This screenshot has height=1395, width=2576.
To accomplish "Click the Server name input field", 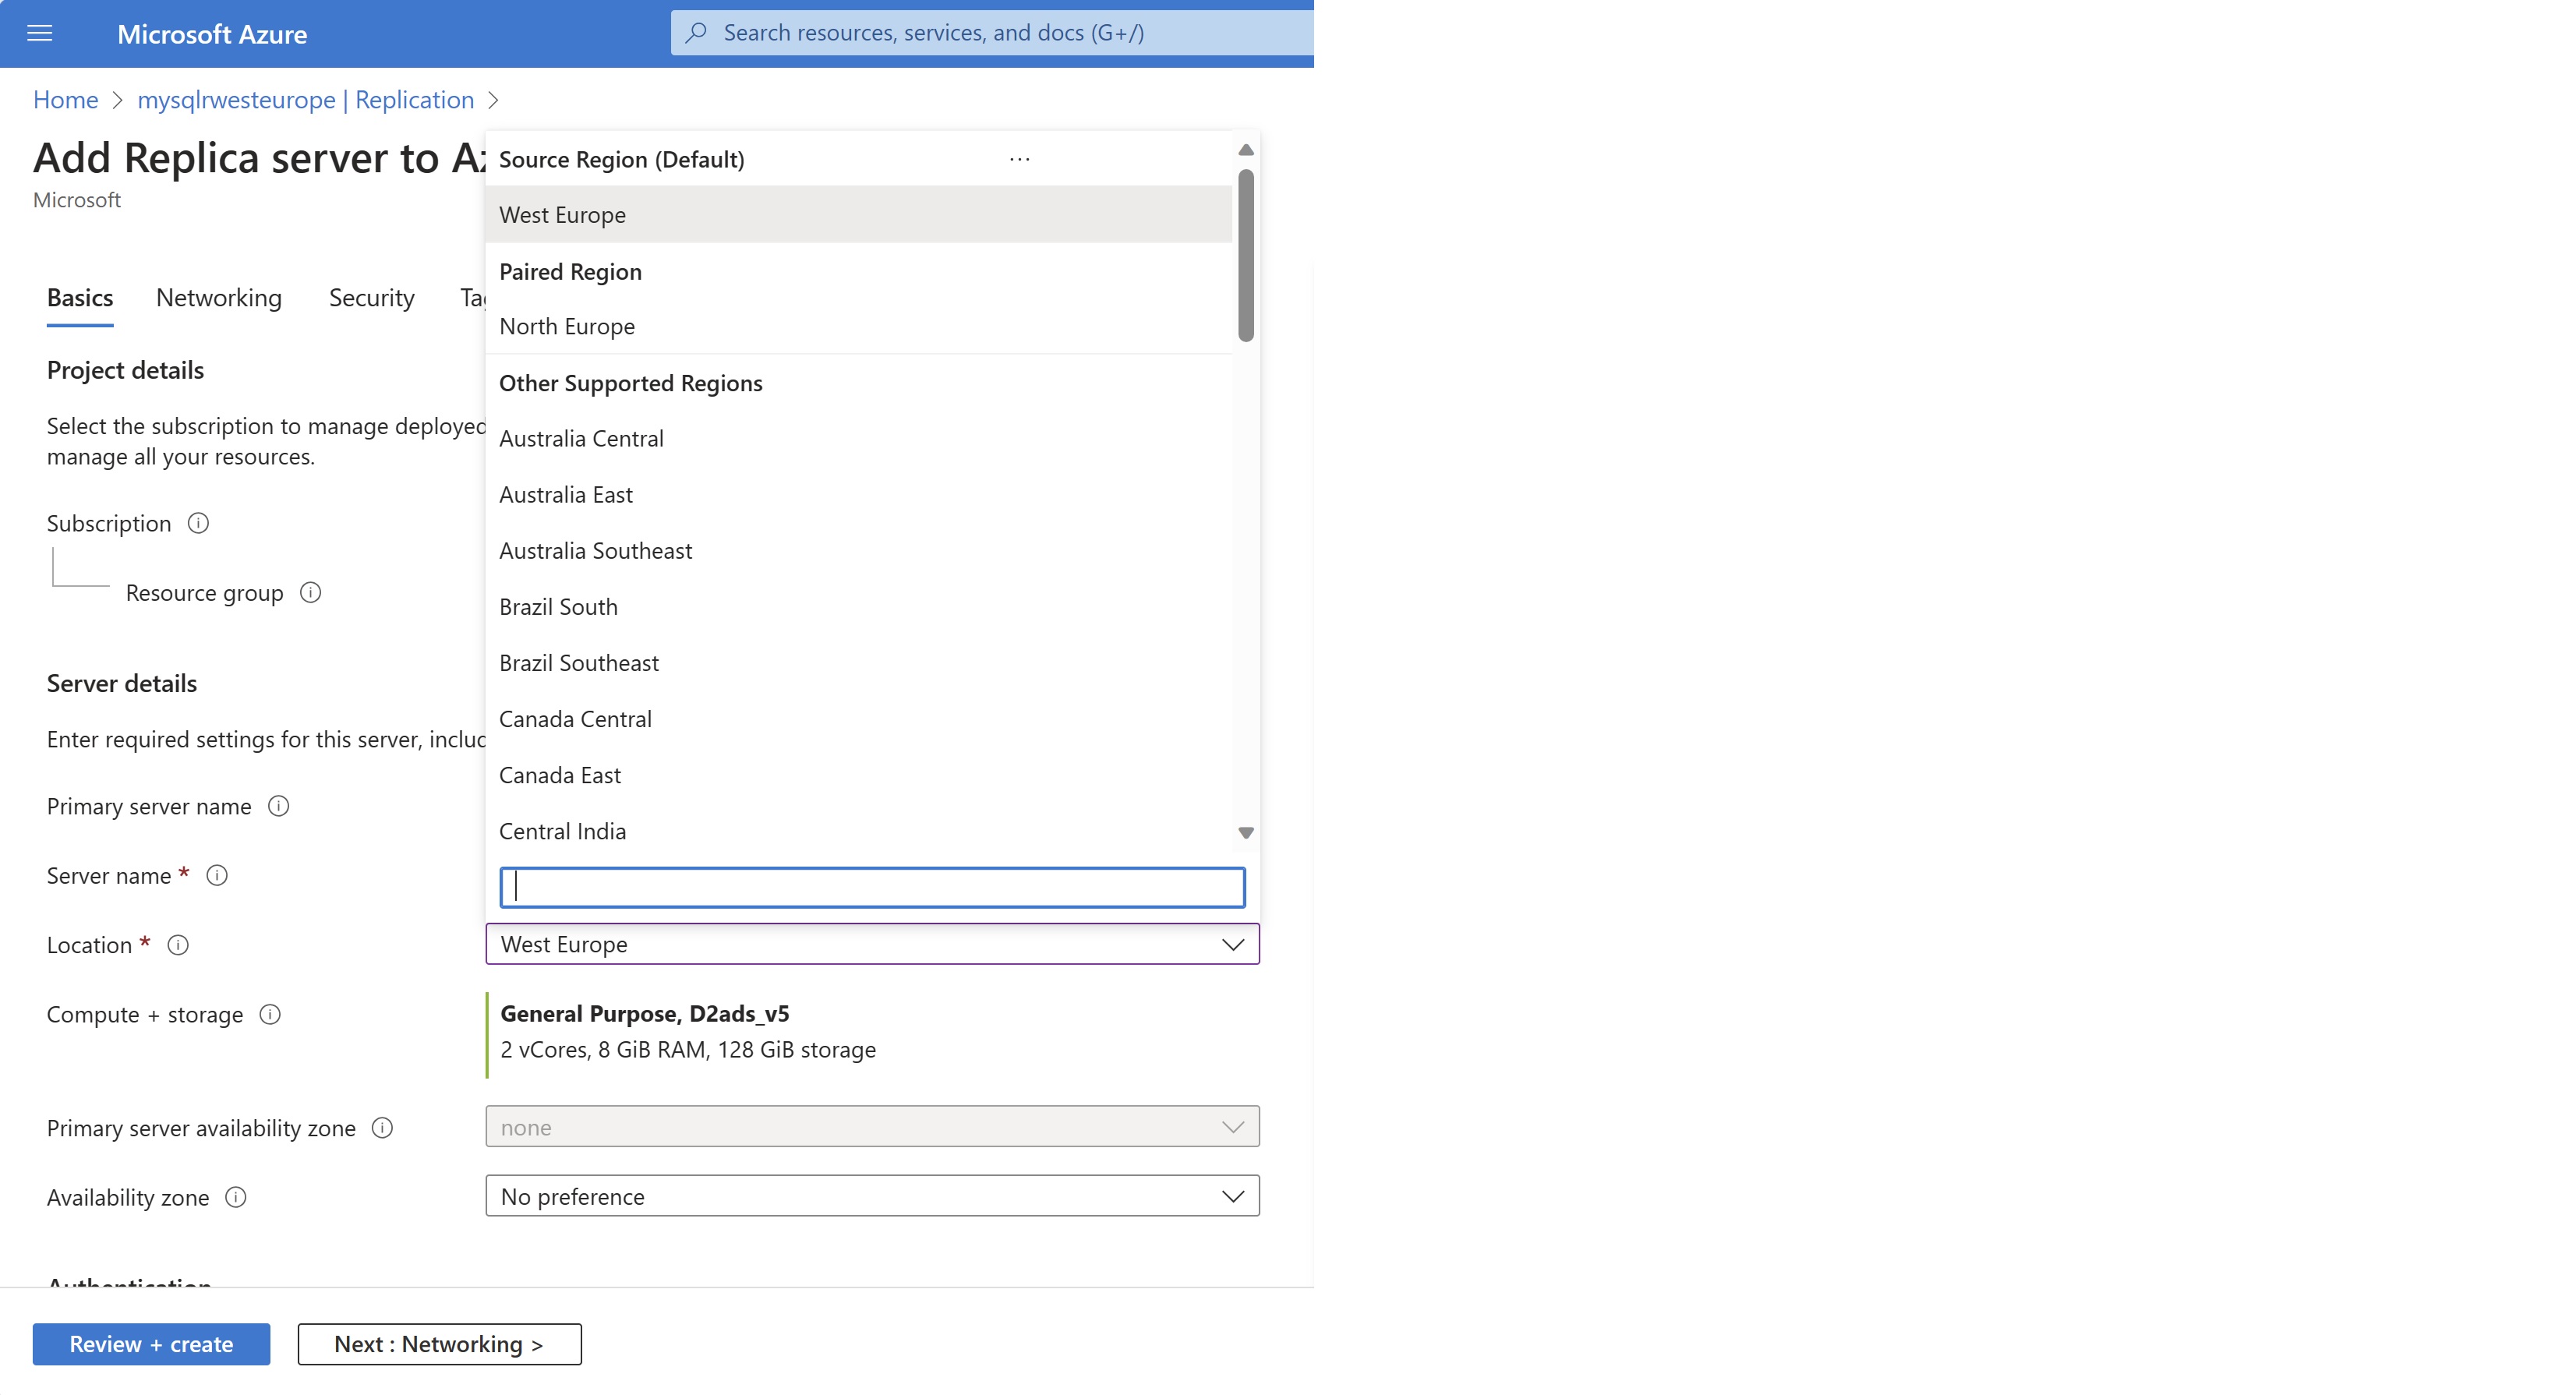I will [871, 885].
